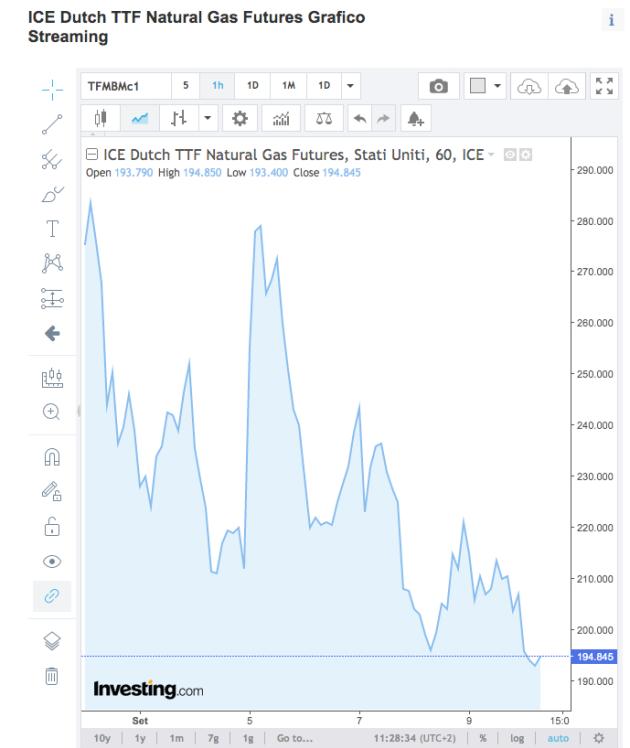Open the chart layout square dropdown
Image resolution: width=630 pixels, height=748 pixels.
point(485,86)
